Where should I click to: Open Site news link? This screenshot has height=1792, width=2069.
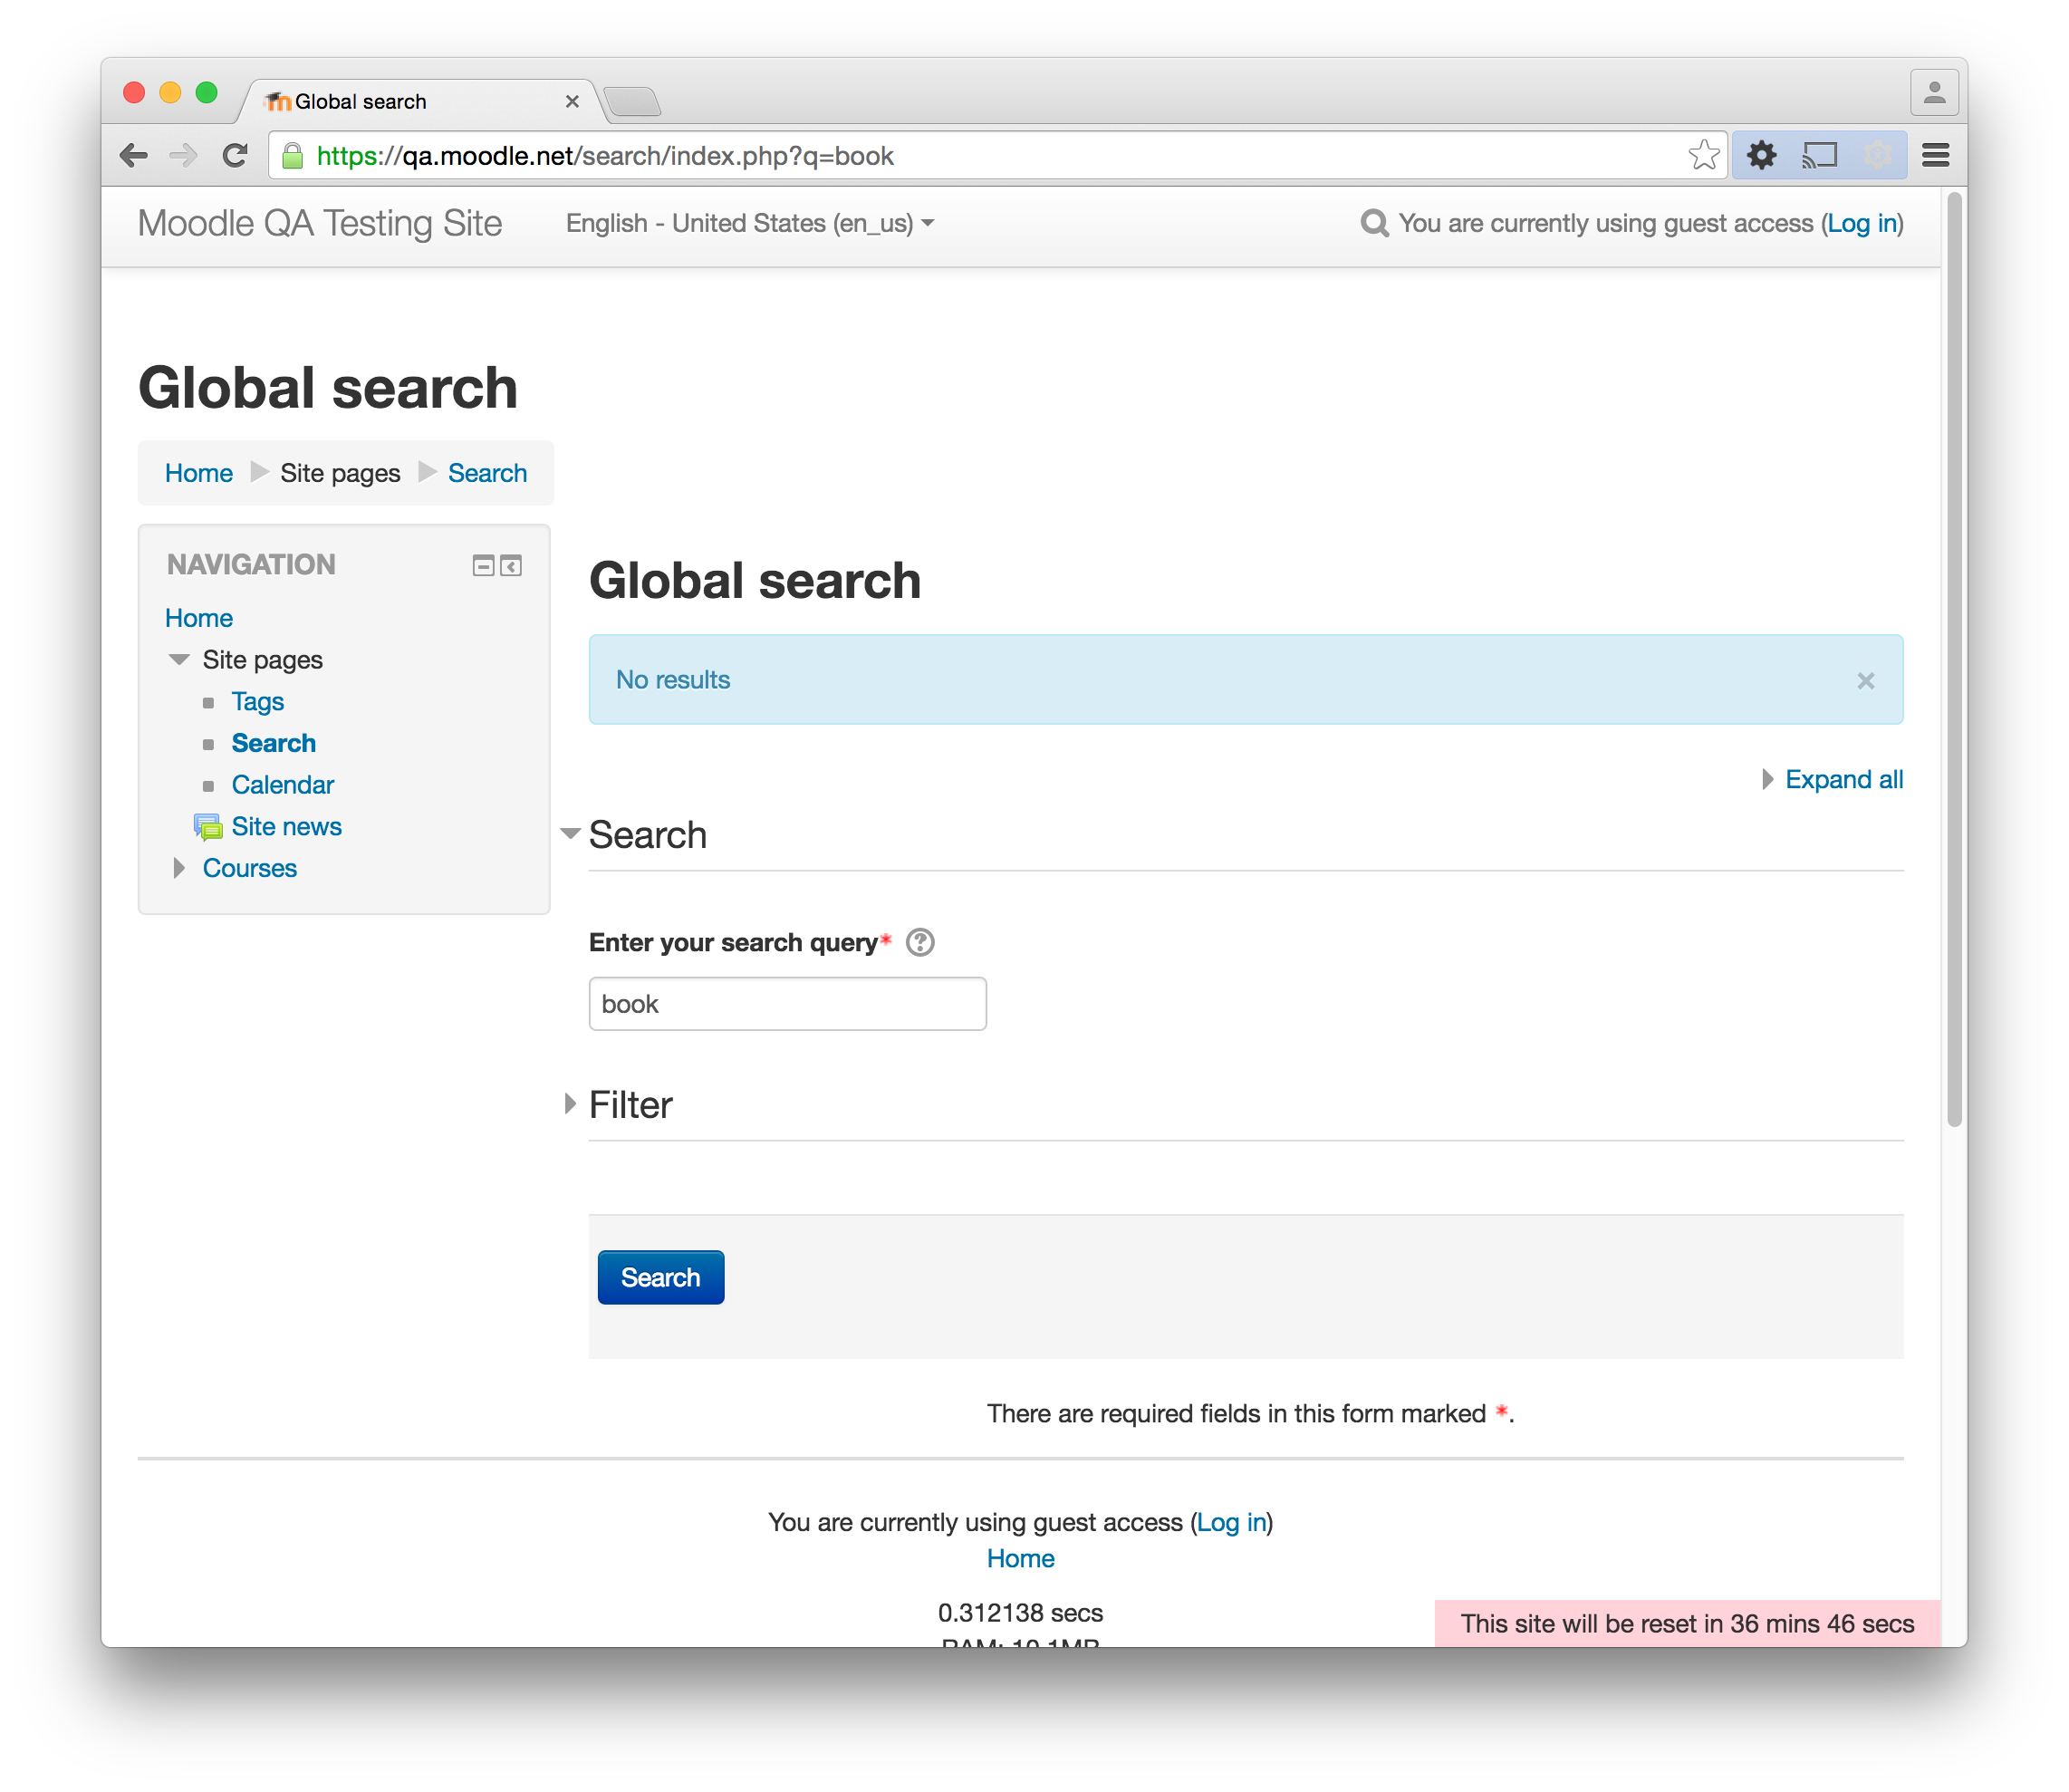(287, 827)
